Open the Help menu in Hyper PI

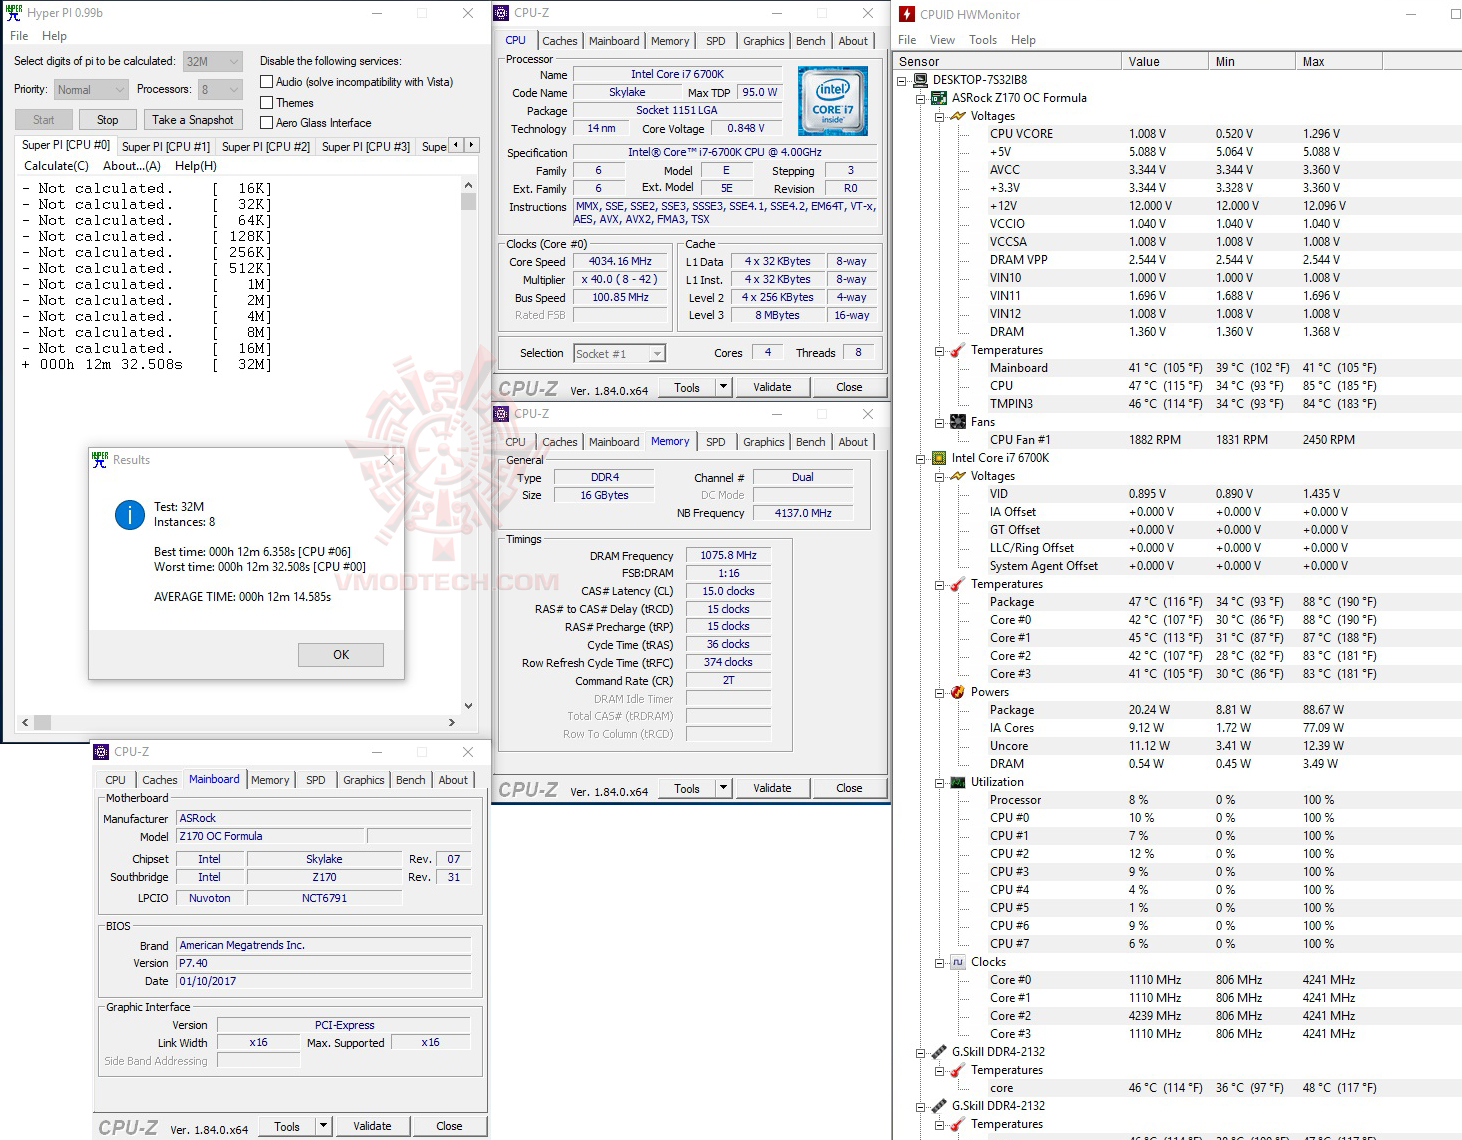tap(54, 36)
